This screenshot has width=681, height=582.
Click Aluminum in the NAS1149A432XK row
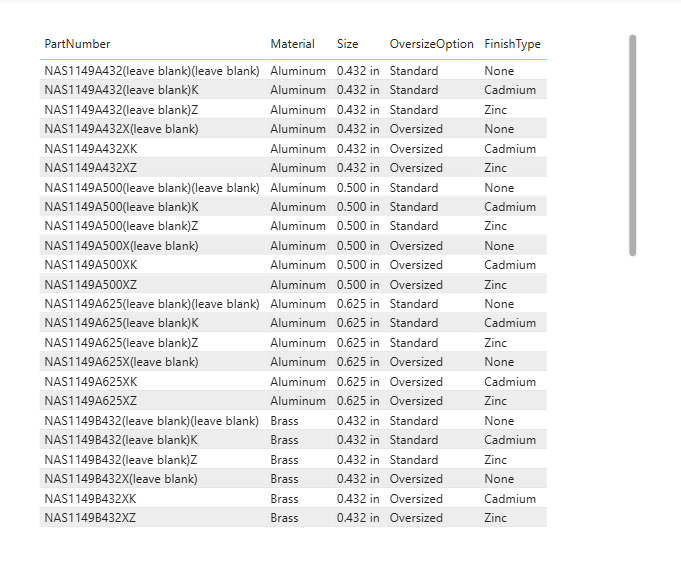pos(298,149)
